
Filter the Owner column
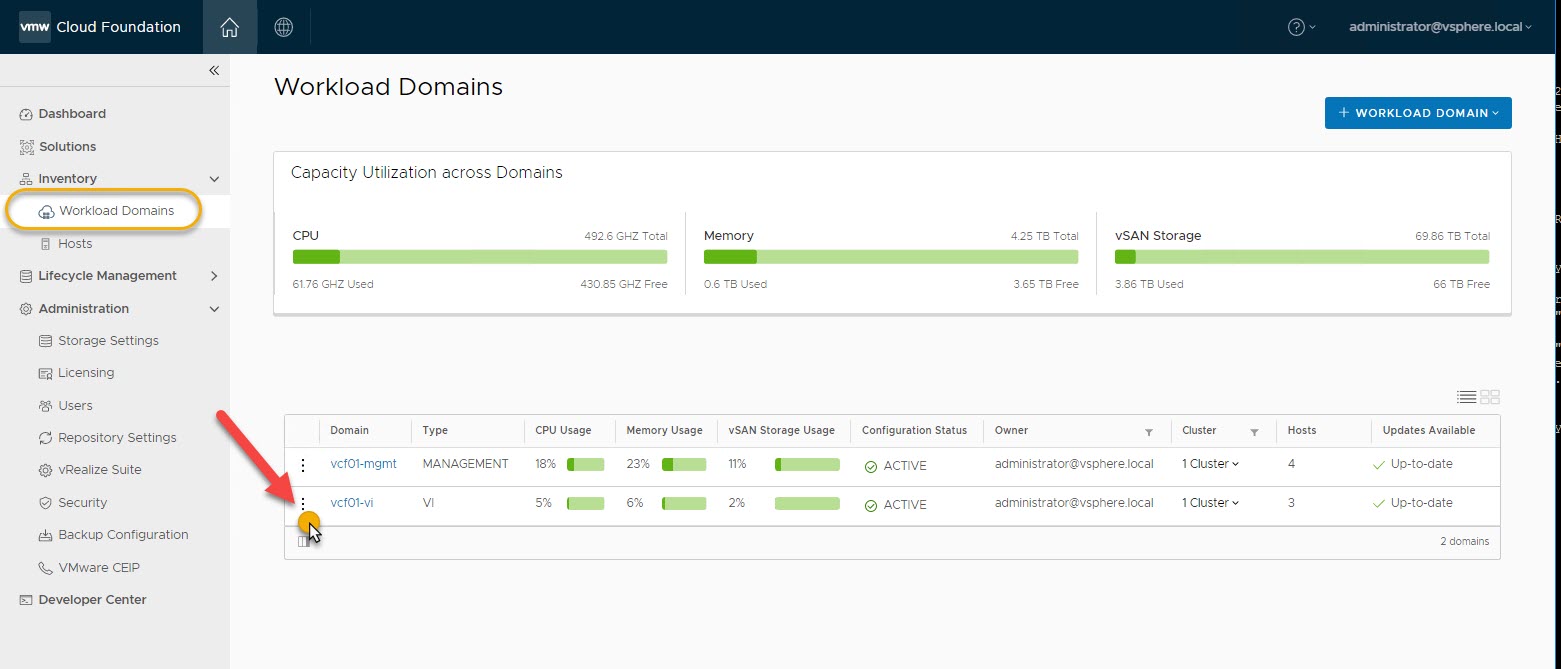(x=1149, y=431)
